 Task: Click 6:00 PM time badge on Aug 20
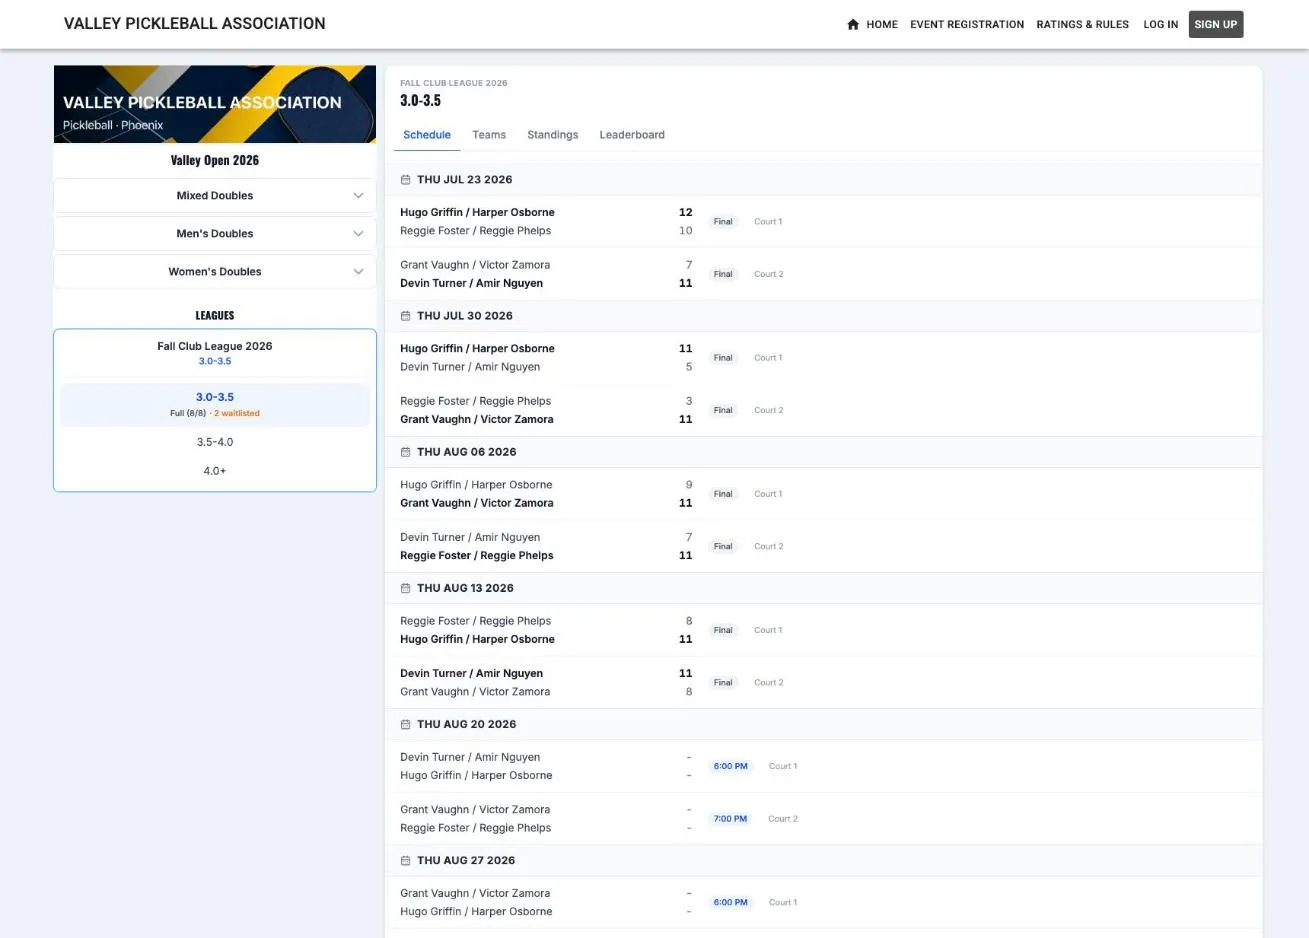[730, 767]
